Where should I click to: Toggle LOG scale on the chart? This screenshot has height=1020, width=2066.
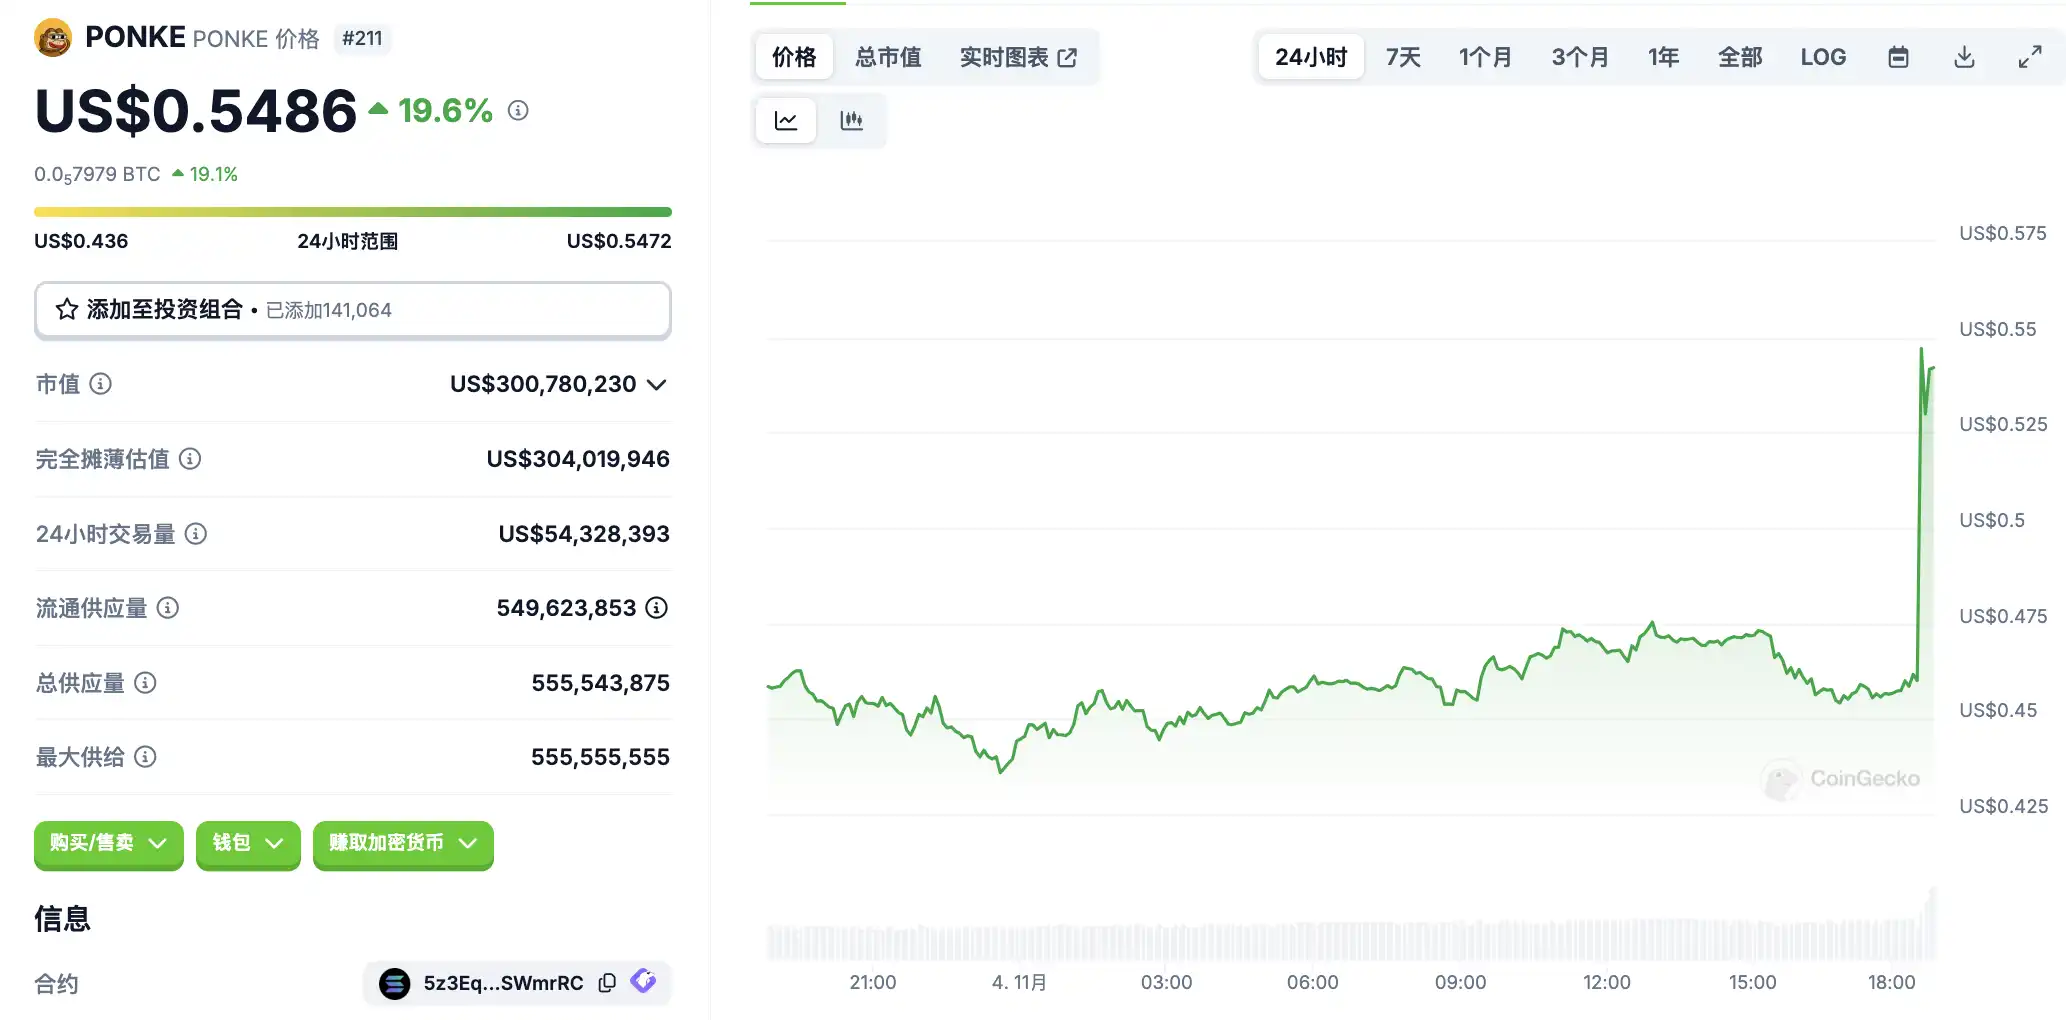[x=1823, y=57]
